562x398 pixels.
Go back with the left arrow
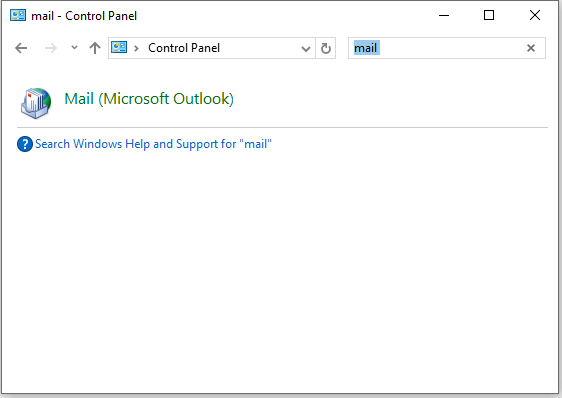(x=21, y=48)
